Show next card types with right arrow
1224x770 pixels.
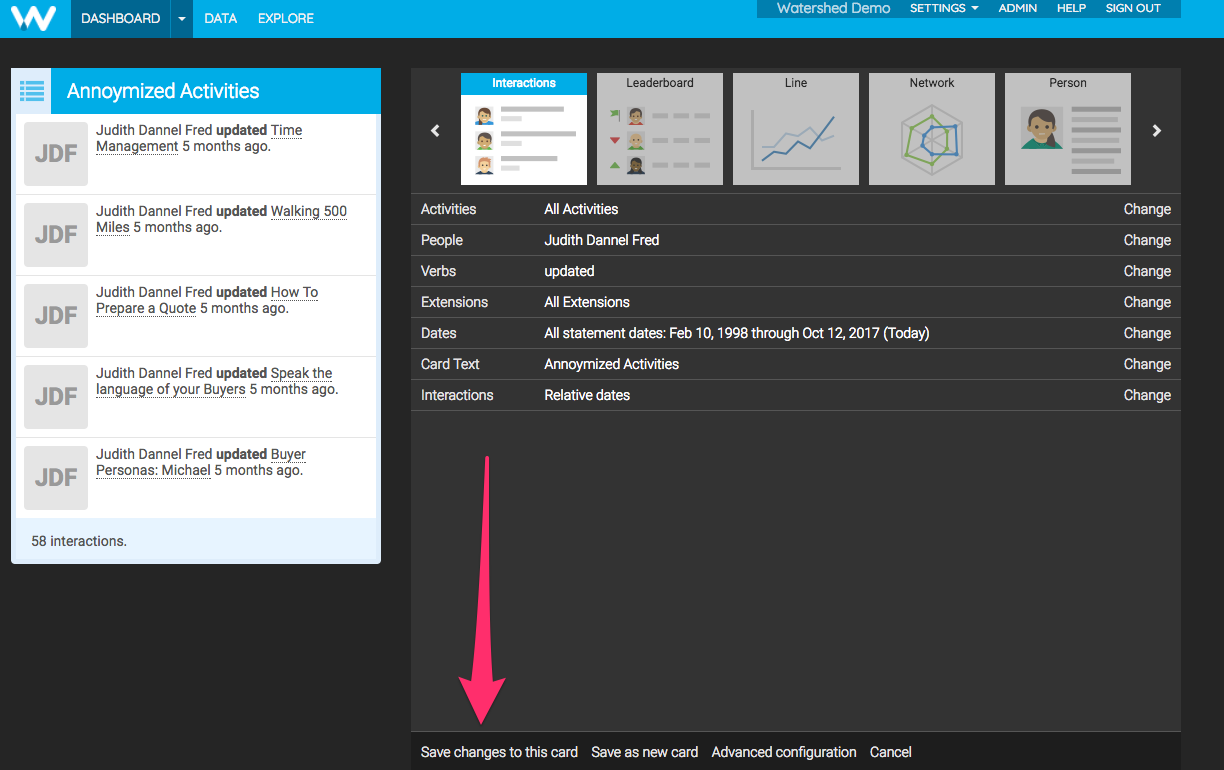[x=1156, y=130]
